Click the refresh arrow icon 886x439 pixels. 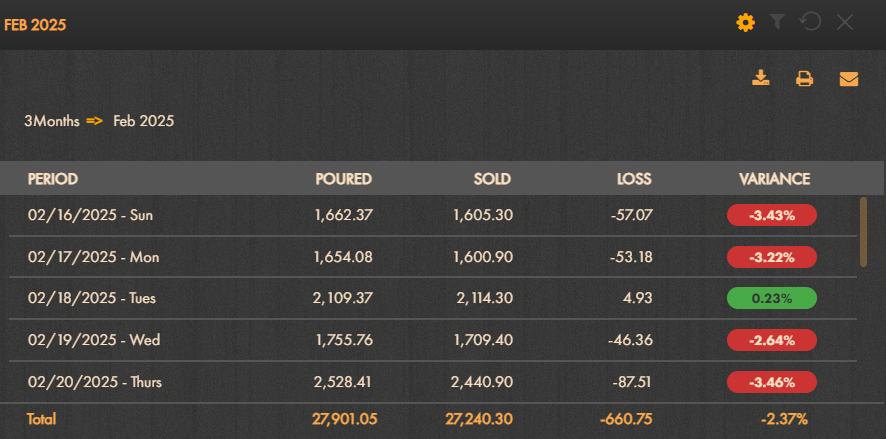[x=810, y=22]
